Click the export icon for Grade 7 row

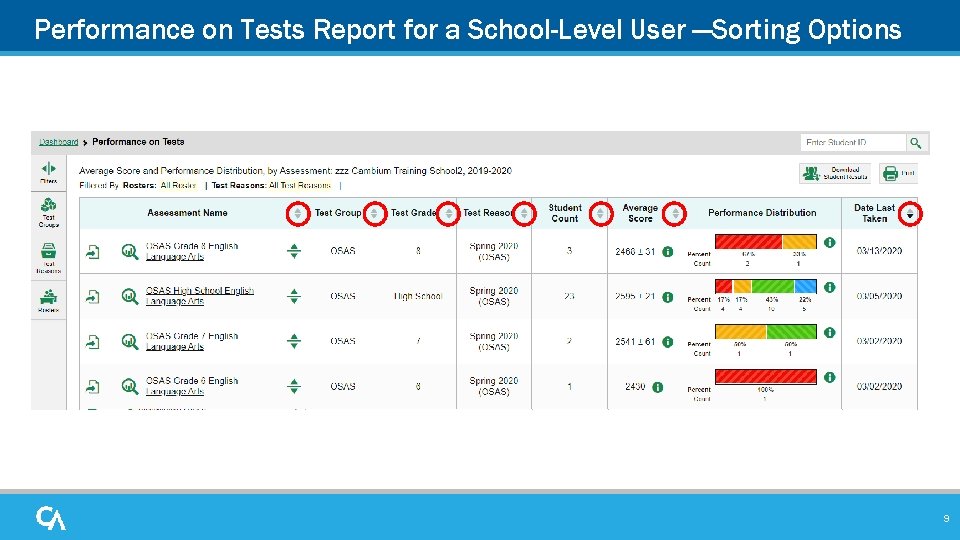[92, 342]
